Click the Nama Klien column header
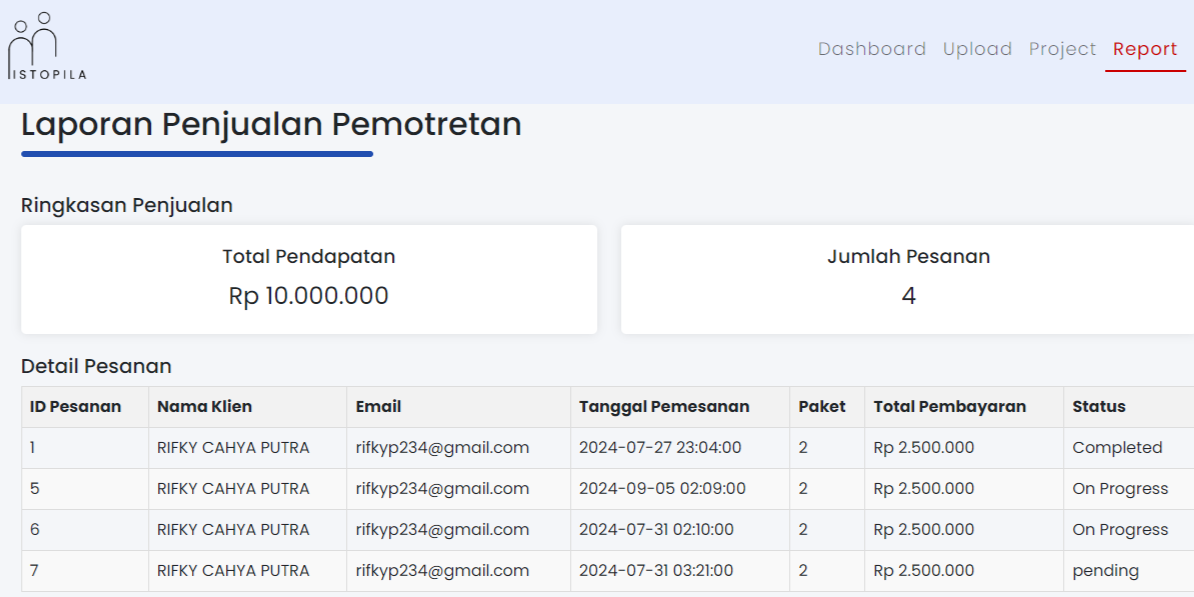Image resolution: width=1194 pixels, height=597 pixels. [x=205, y=407]
